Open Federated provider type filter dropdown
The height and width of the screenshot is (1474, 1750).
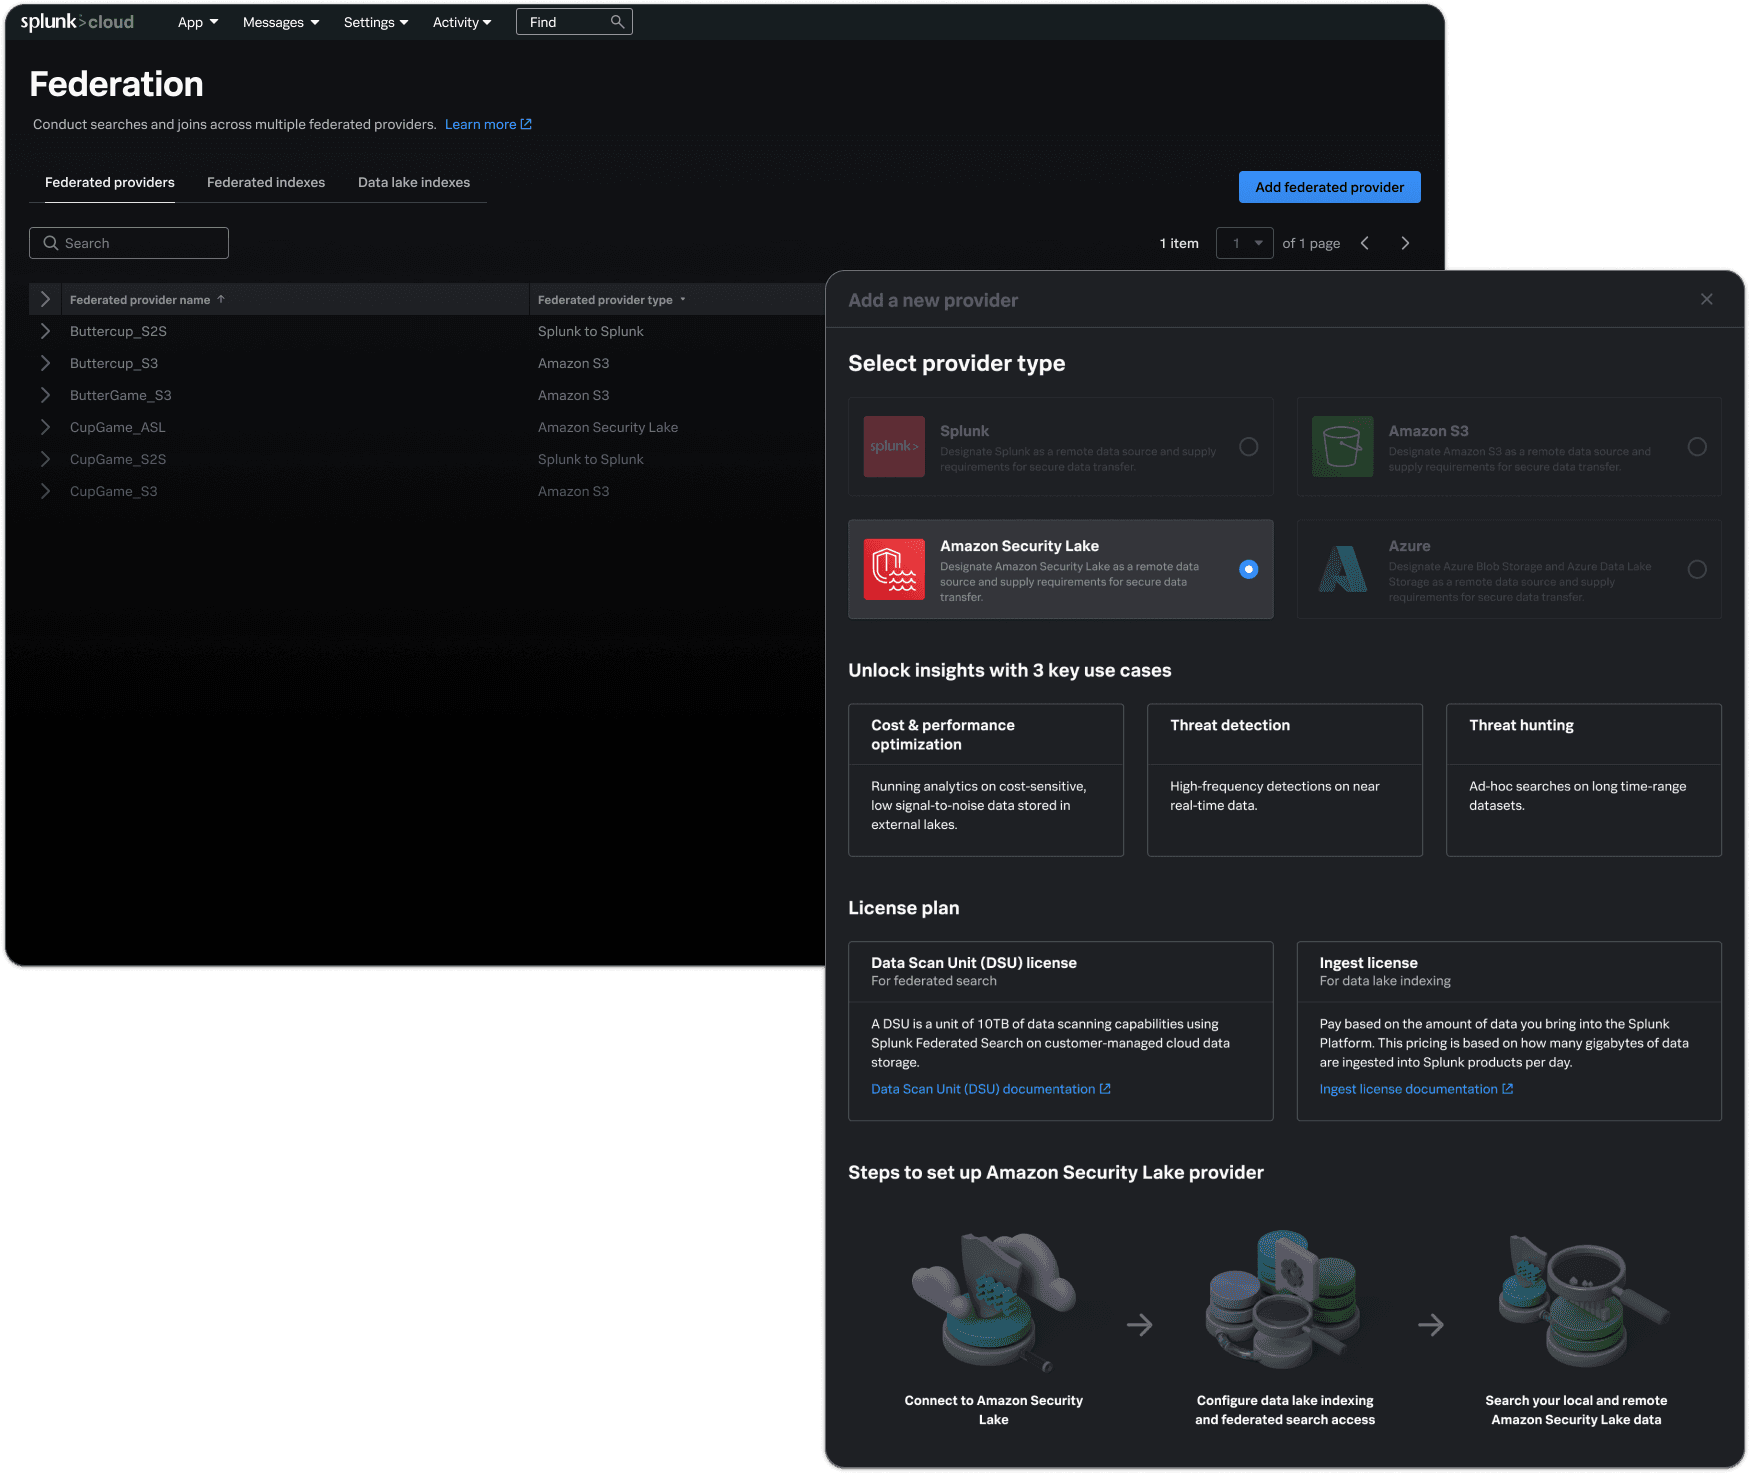coord(683,299)
